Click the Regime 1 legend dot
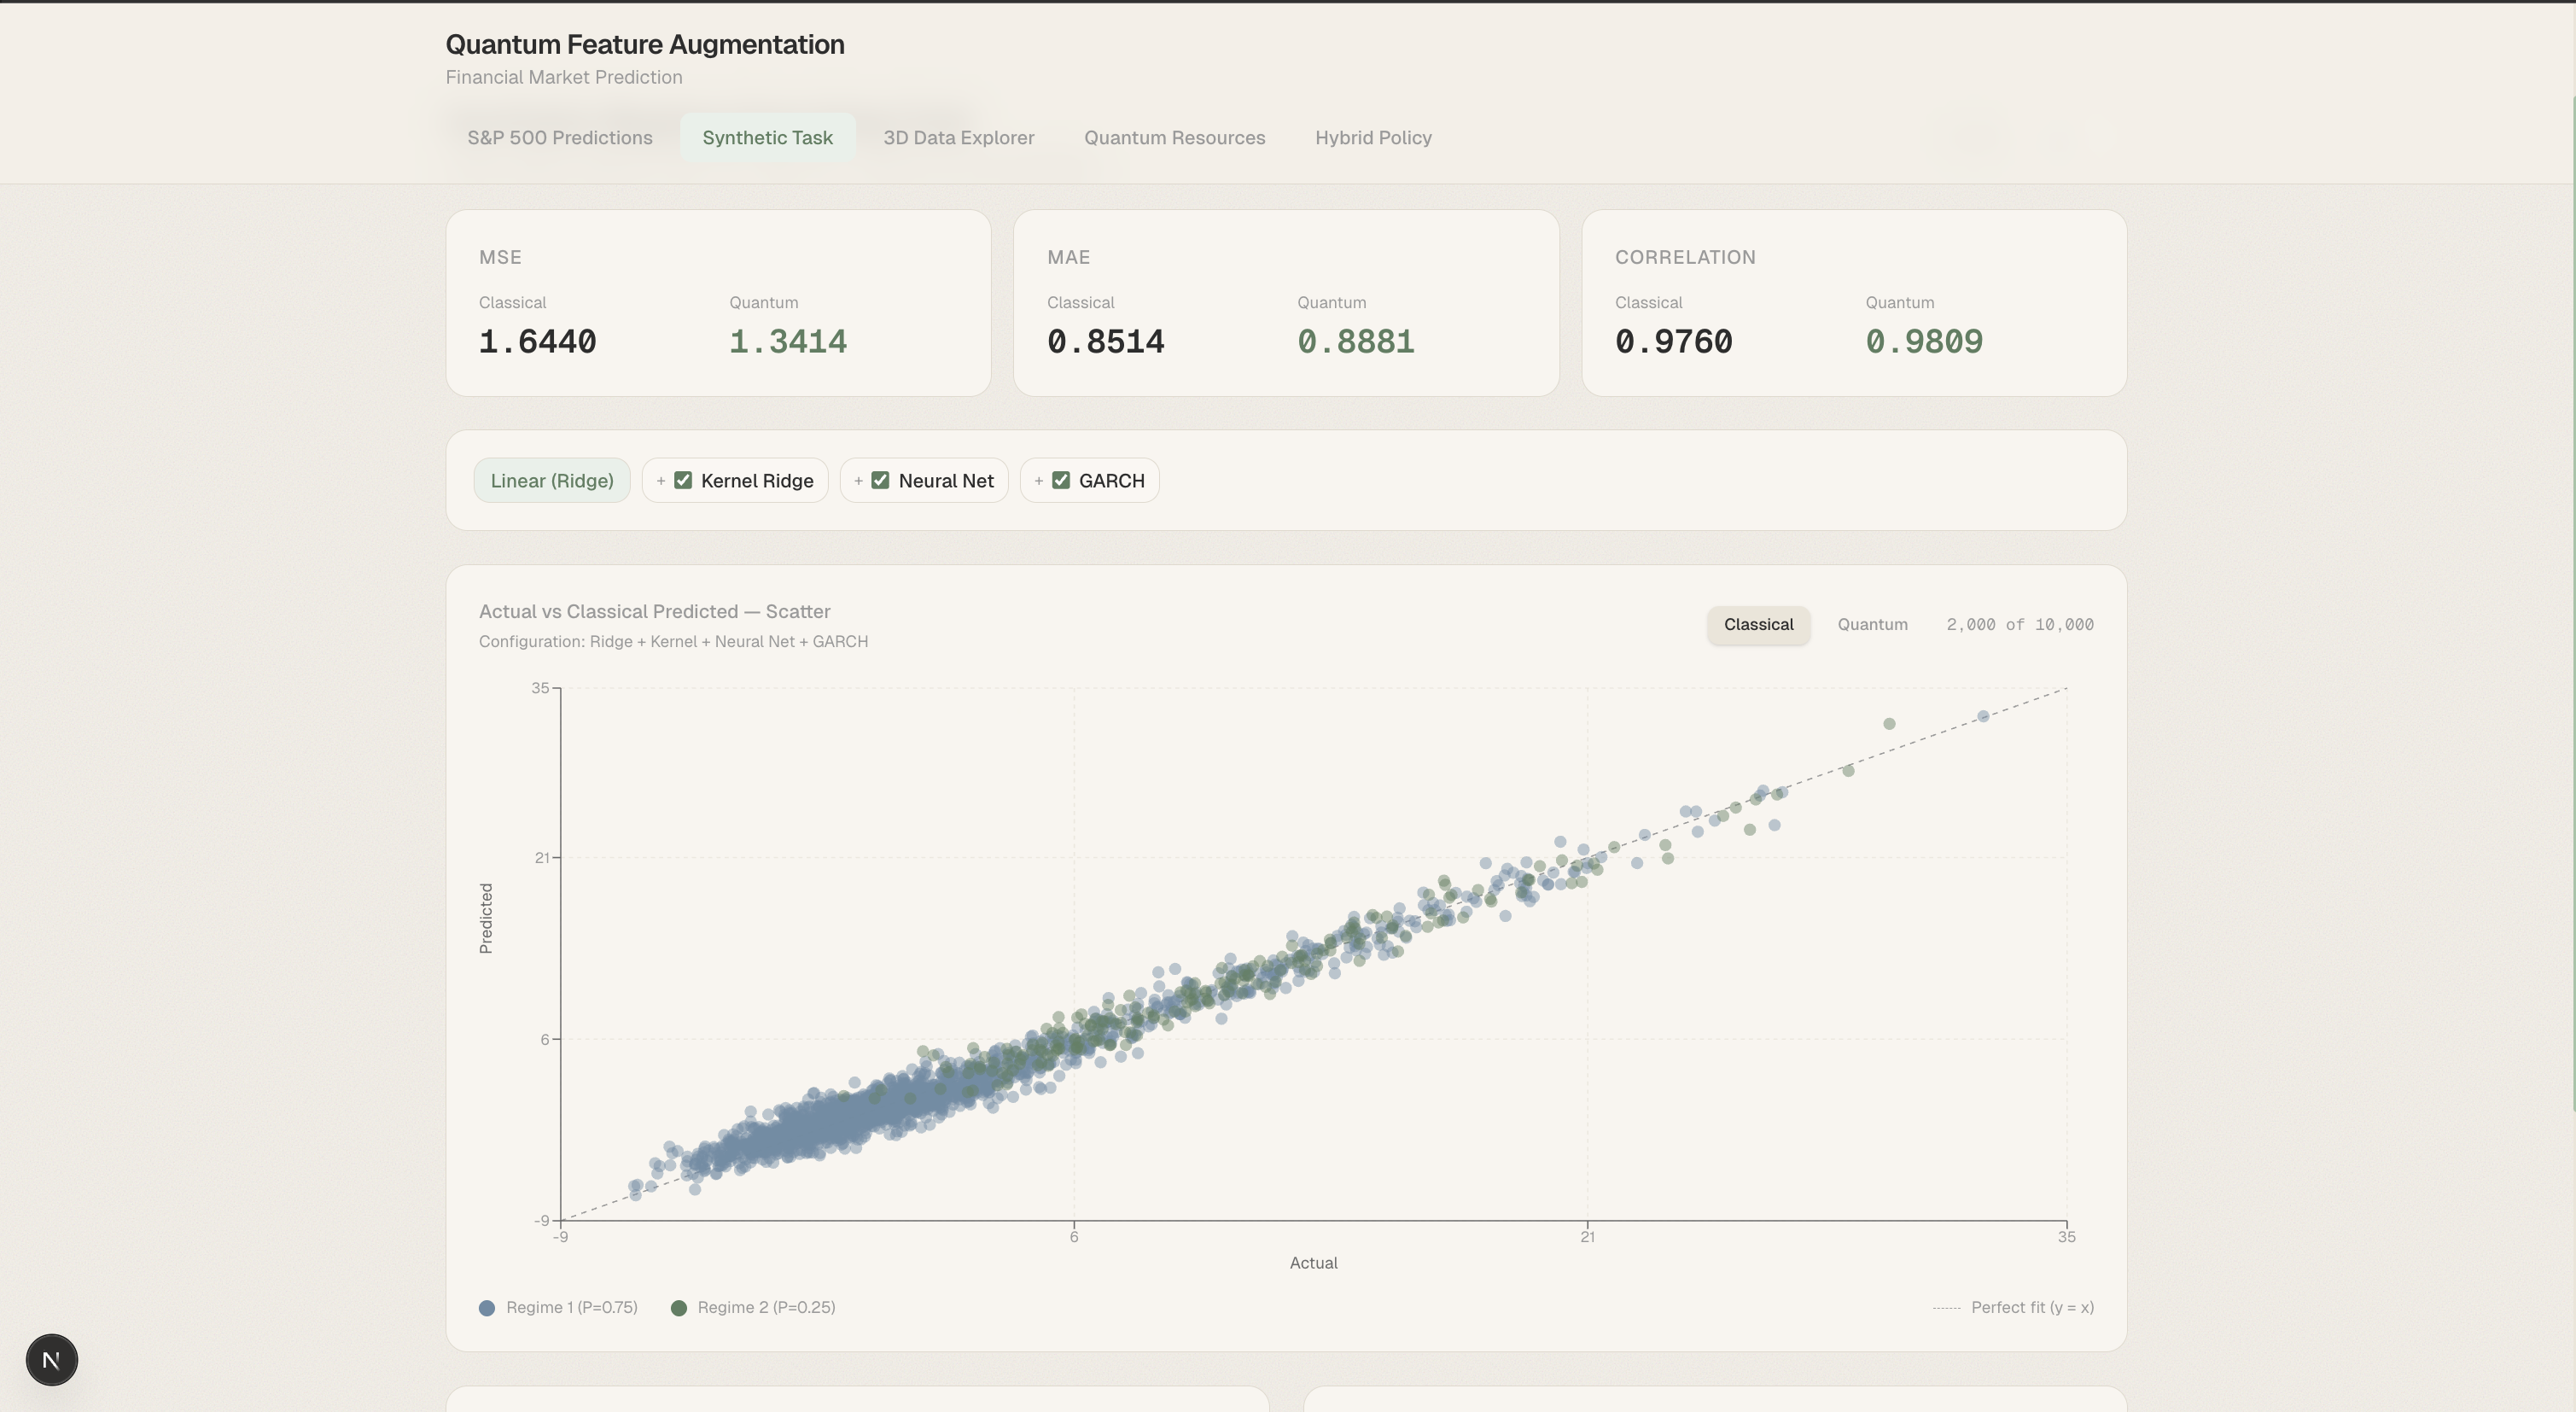 487,1308
